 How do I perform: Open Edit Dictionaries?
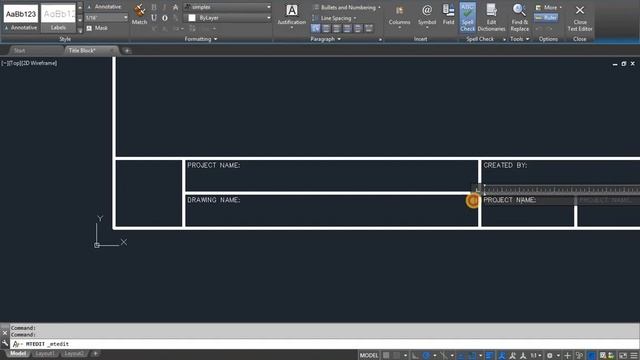pos(491,17)
